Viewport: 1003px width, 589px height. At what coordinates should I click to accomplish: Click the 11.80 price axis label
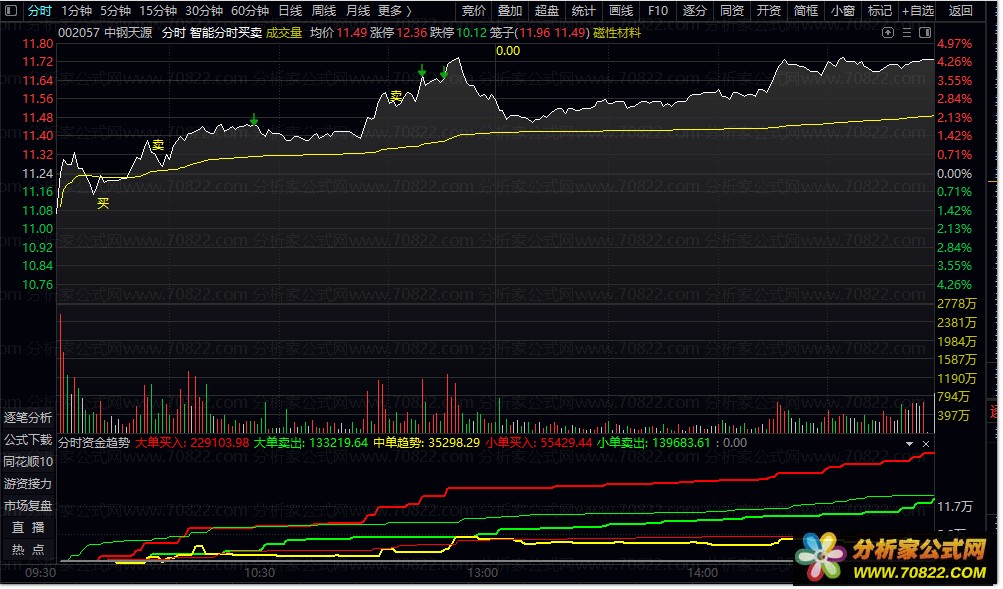pyautogui.click(x=38, y=44)
